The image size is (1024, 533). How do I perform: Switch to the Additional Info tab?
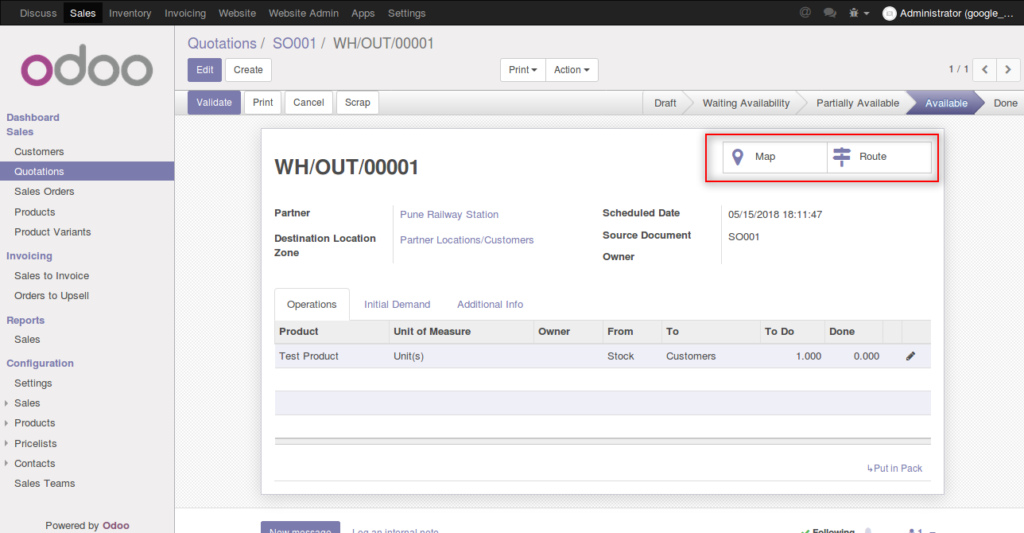pyautogui.click(x=490, y=304)
